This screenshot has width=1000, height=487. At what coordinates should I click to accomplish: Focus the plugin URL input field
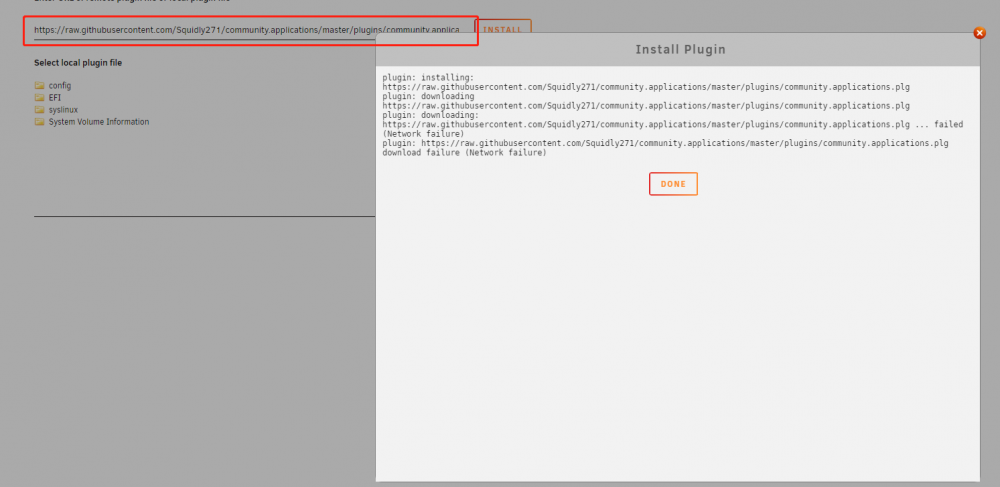coord(247,30)
